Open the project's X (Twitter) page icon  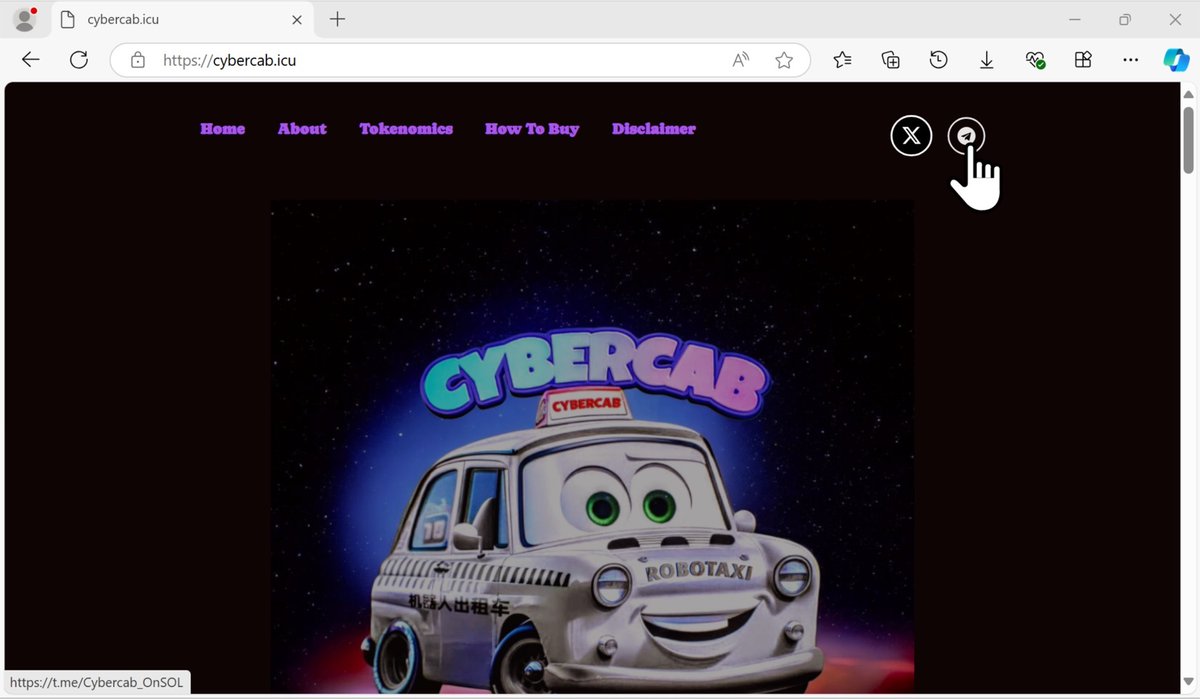911,135
